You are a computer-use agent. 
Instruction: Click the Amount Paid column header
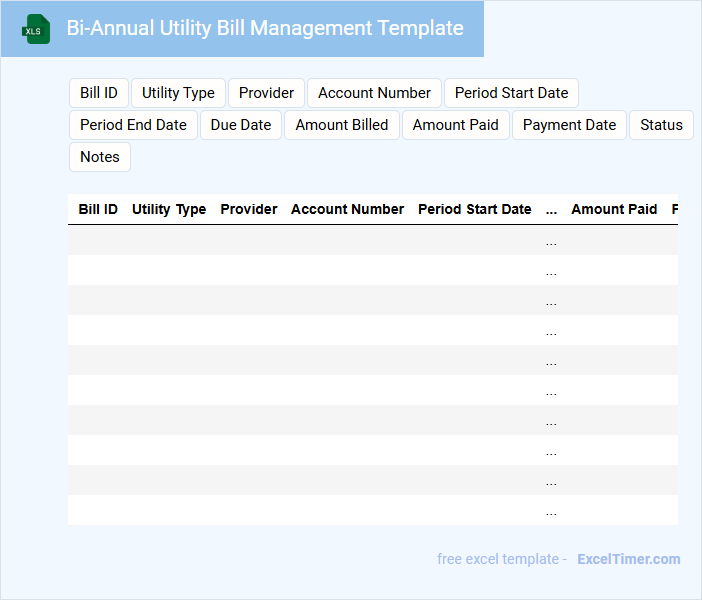tap(614, 210)
